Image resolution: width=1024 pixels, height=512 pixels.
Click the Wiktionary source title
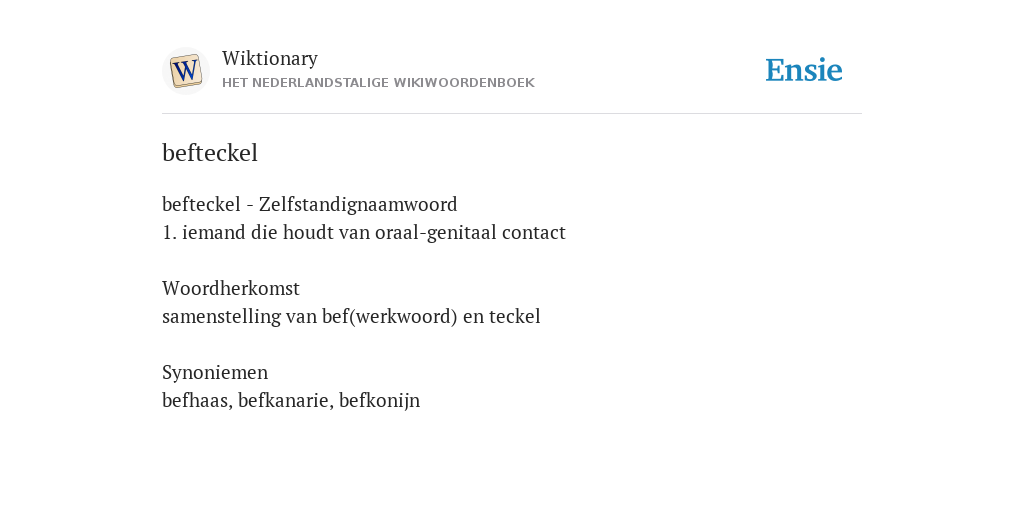tap(270, 59)
